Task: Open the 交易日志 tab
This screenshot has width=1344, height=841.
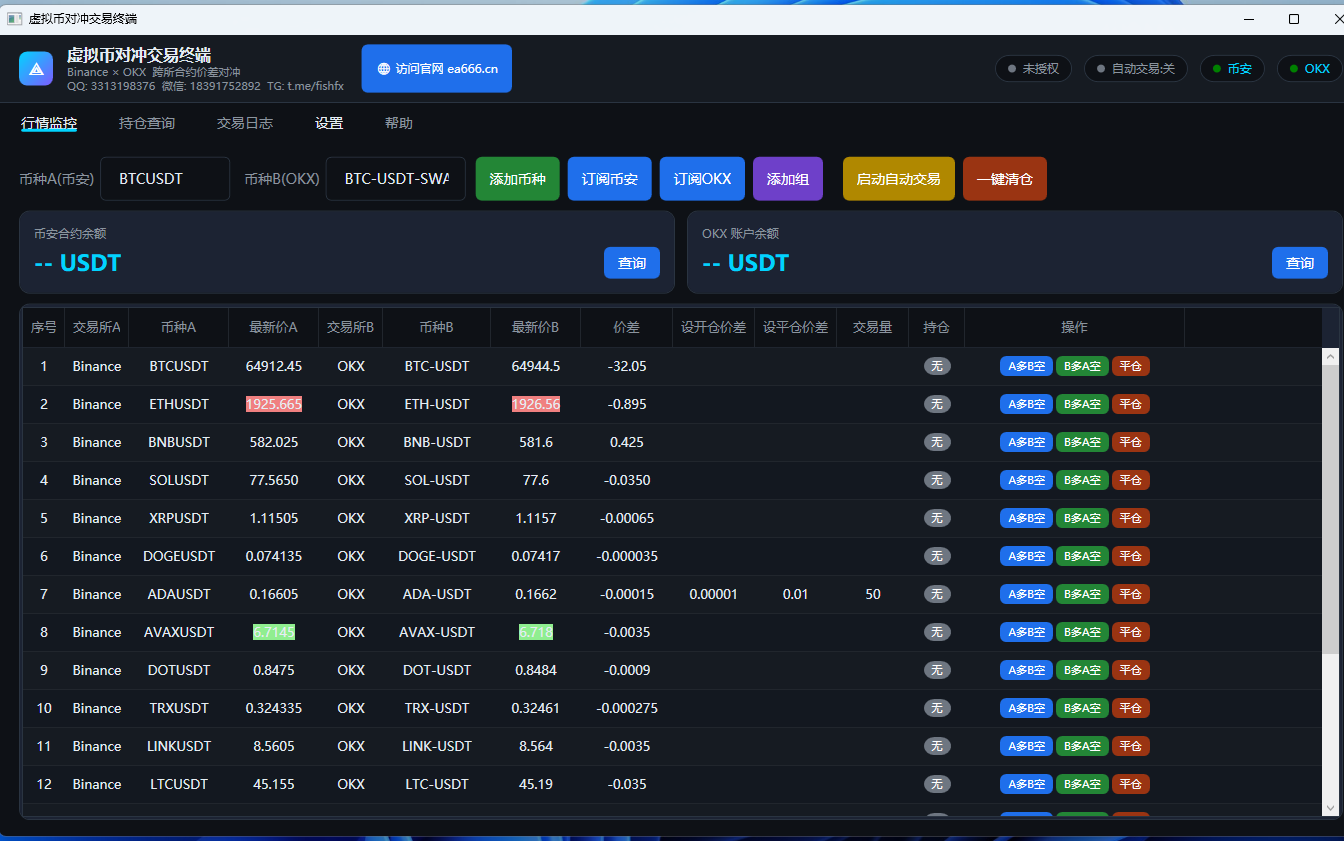Action: coord(245,124)
